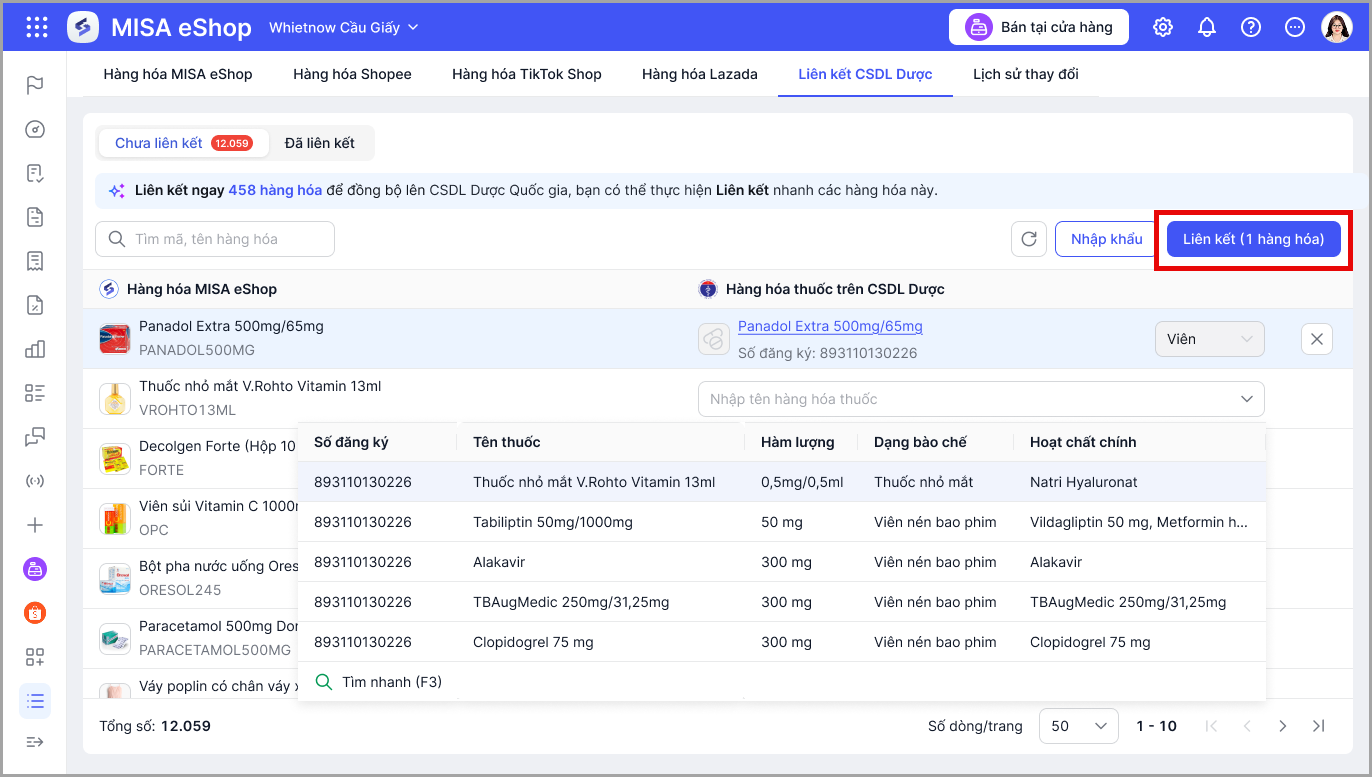Open the app launcher grid icon
Image resolution: width=1372 pixels, height=777 pixels.
point(37,27)
